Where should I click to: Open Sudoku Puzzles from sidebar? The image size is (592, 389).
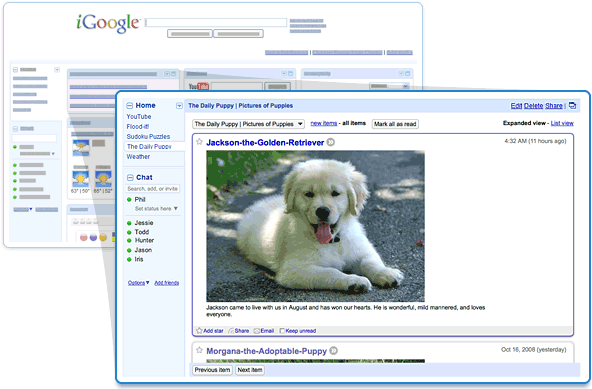point(148,136)
